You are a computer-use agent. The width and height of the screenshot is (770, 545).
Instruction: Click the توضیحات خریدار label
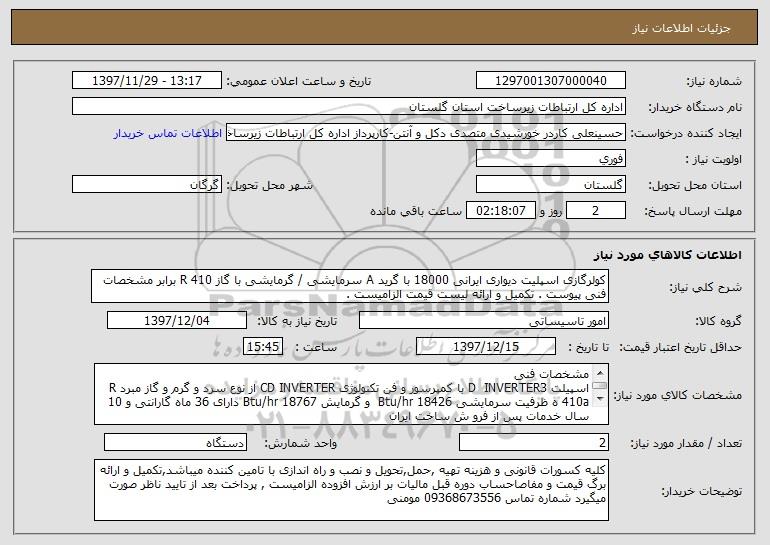coord(701,491)
